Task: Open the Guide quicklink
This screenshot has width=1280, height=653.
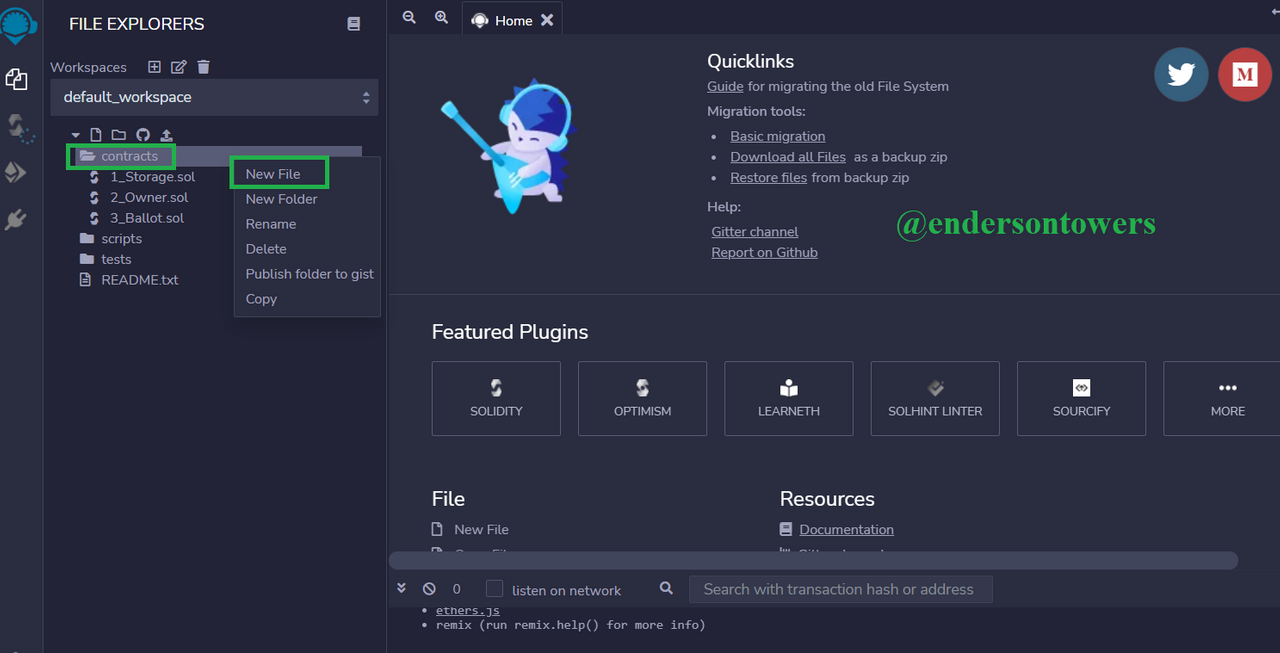Action: pyautogui.click(x=725, y=86)
